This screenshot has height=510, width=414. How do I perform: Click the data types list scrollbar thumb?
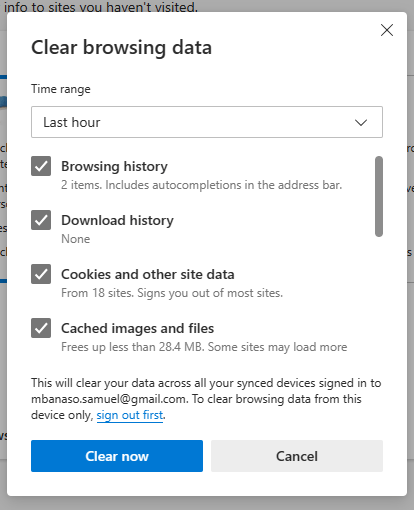tap(379, 196)
